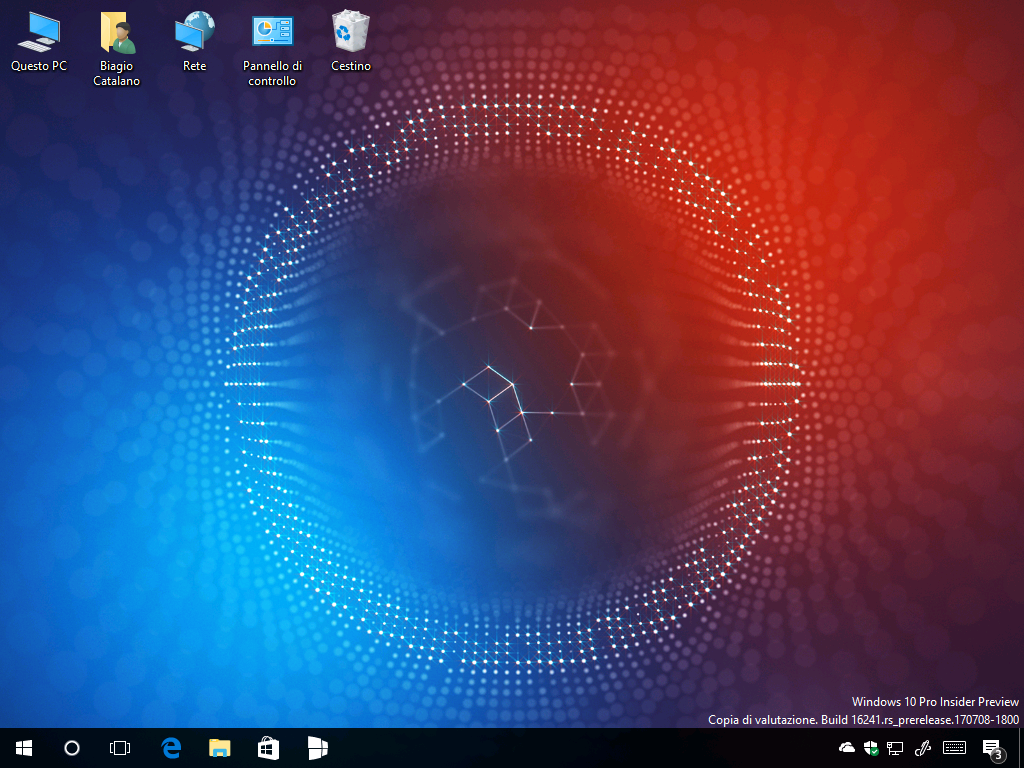Open OneDrive cloud icon in system tray
Image resolution: width=1024 pixels, height=768 pixels.
click(846, 748)
